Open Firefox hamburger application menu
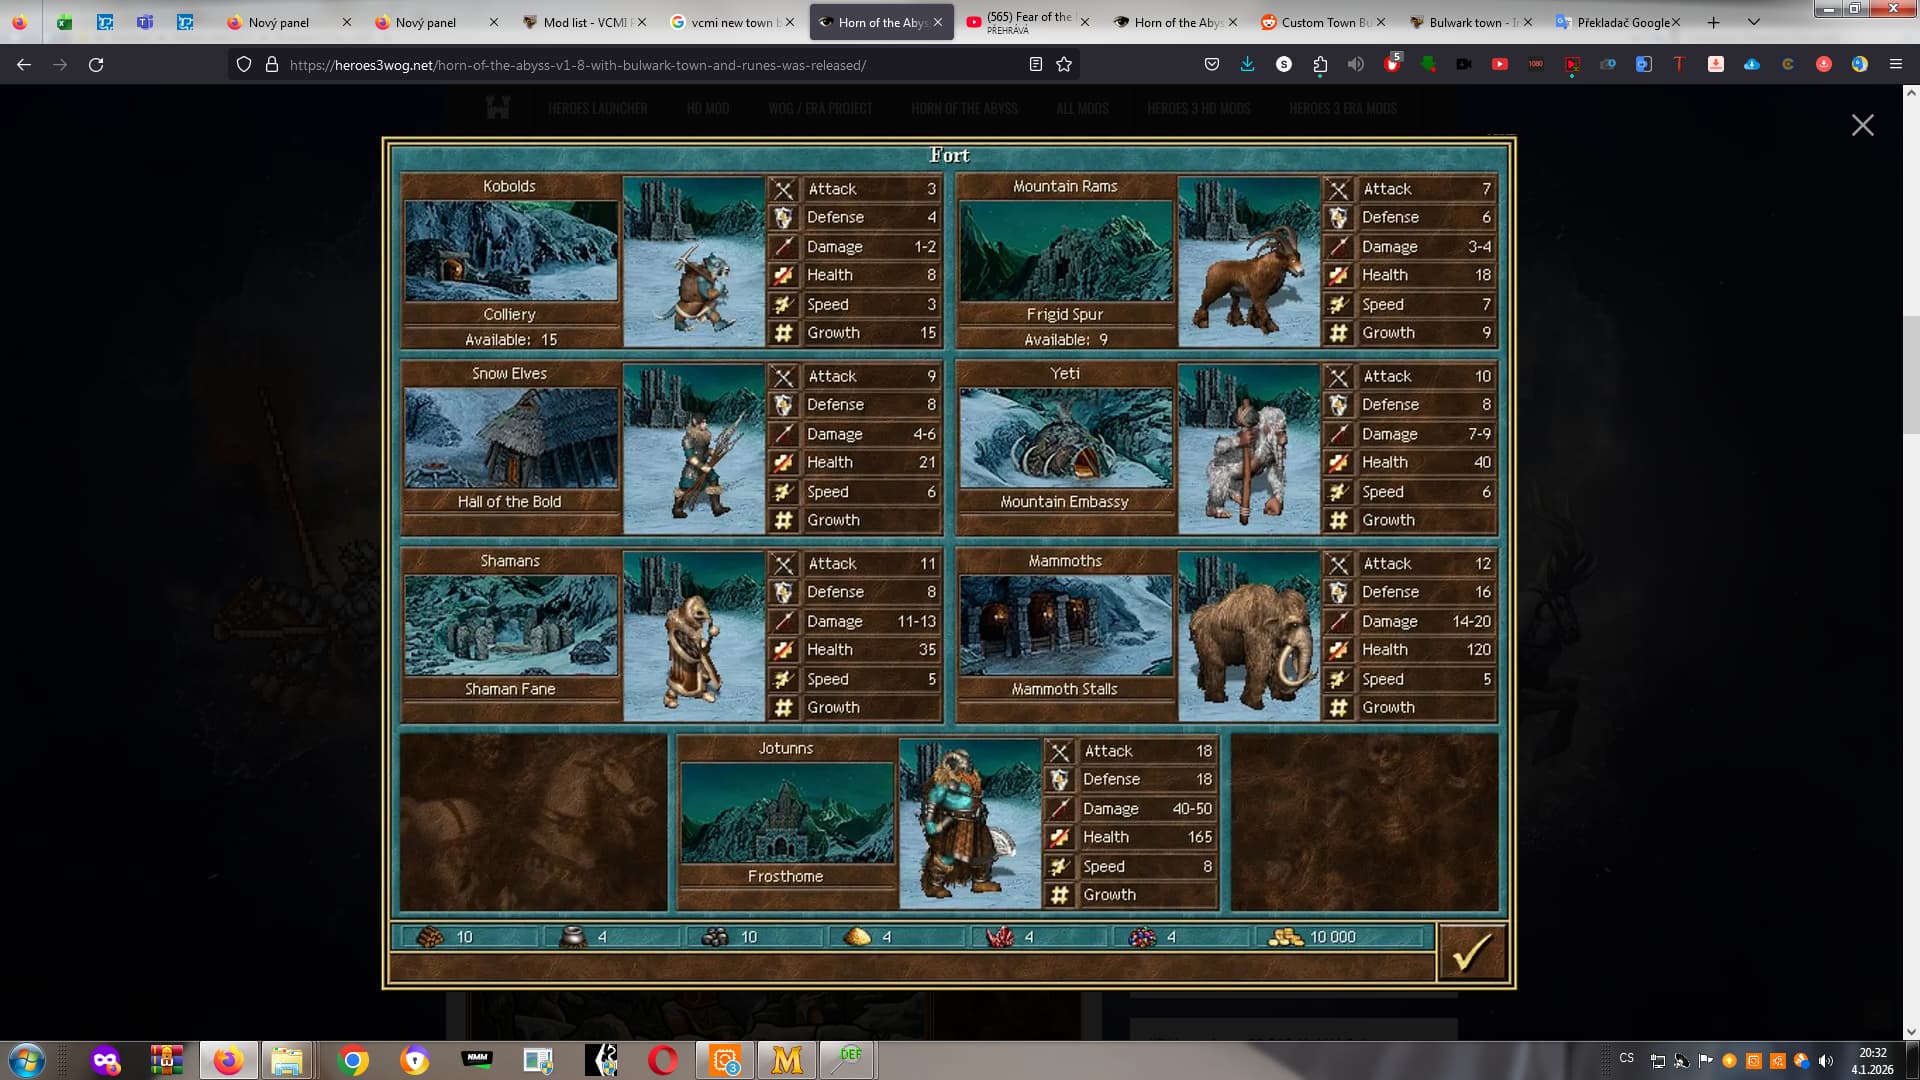The width and height of the screenshot is (1920, 1080). (1895, 65)
